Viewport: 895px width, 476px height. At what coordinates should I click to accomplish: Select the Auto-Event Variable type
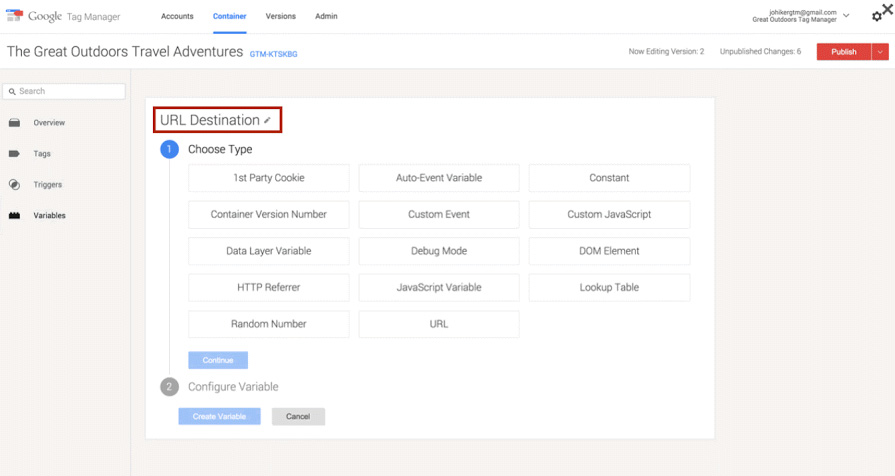[439, 178]
